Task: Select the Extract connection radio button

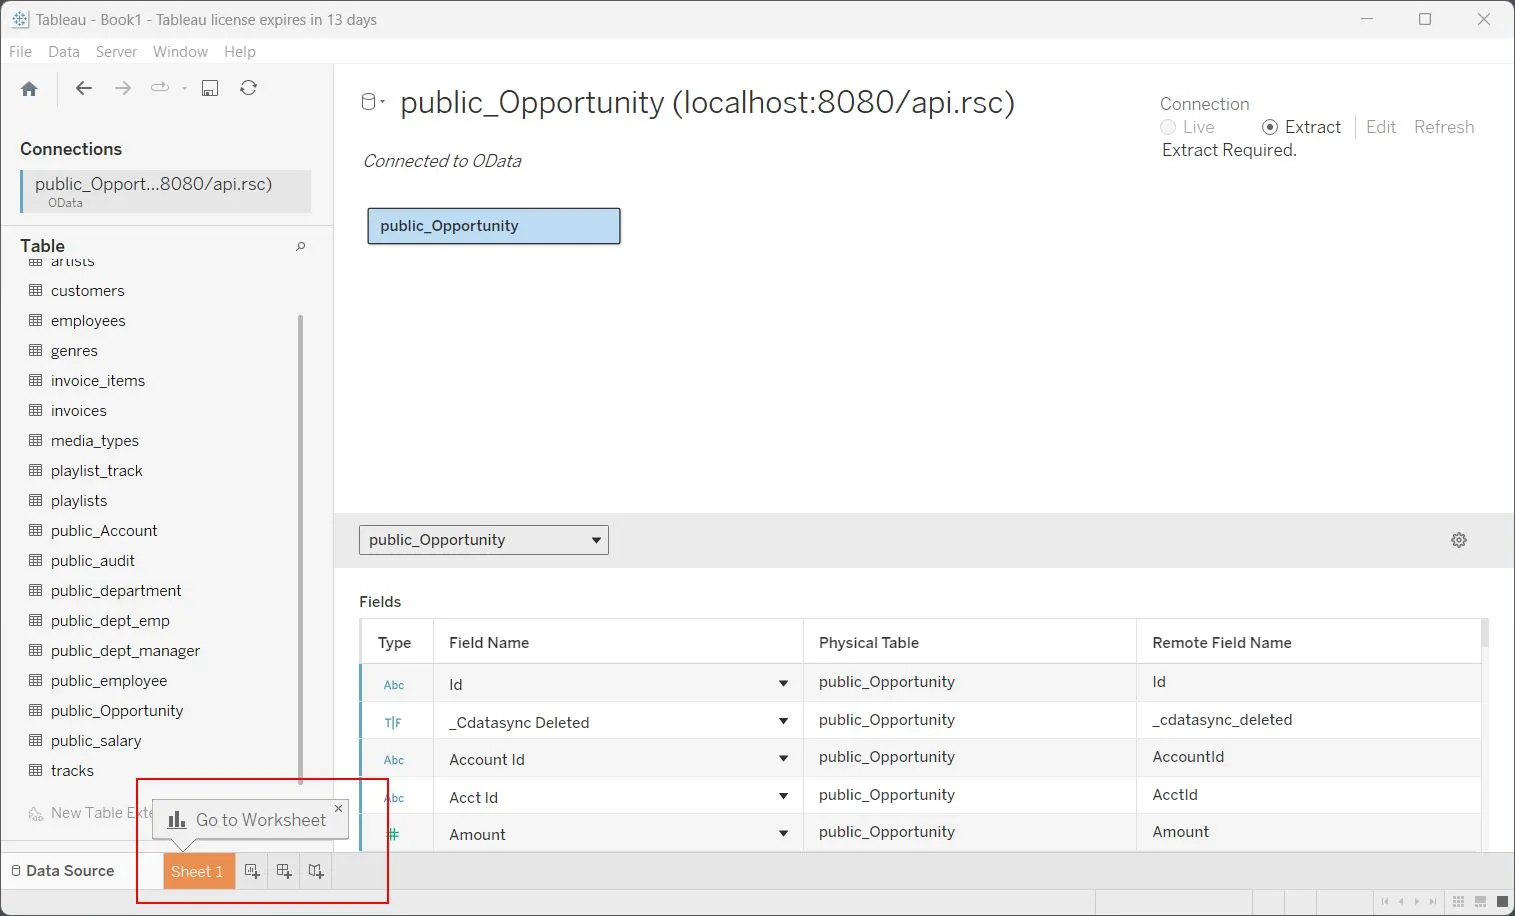Action: click(1270, 127)
